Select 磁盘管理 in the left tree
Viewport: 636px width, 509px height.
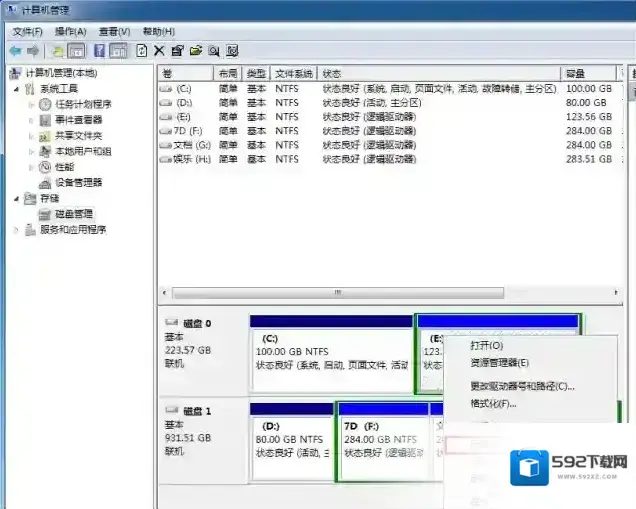[73, 214]
